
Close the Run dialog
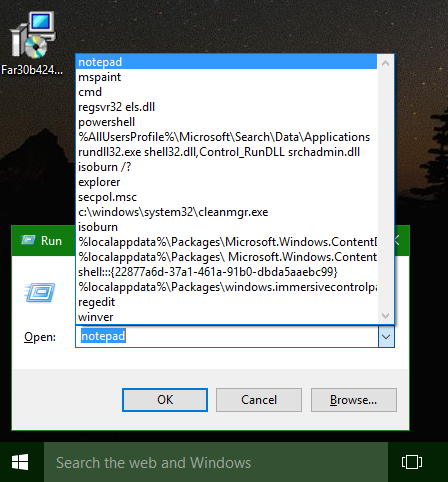[x=397, y=240]
